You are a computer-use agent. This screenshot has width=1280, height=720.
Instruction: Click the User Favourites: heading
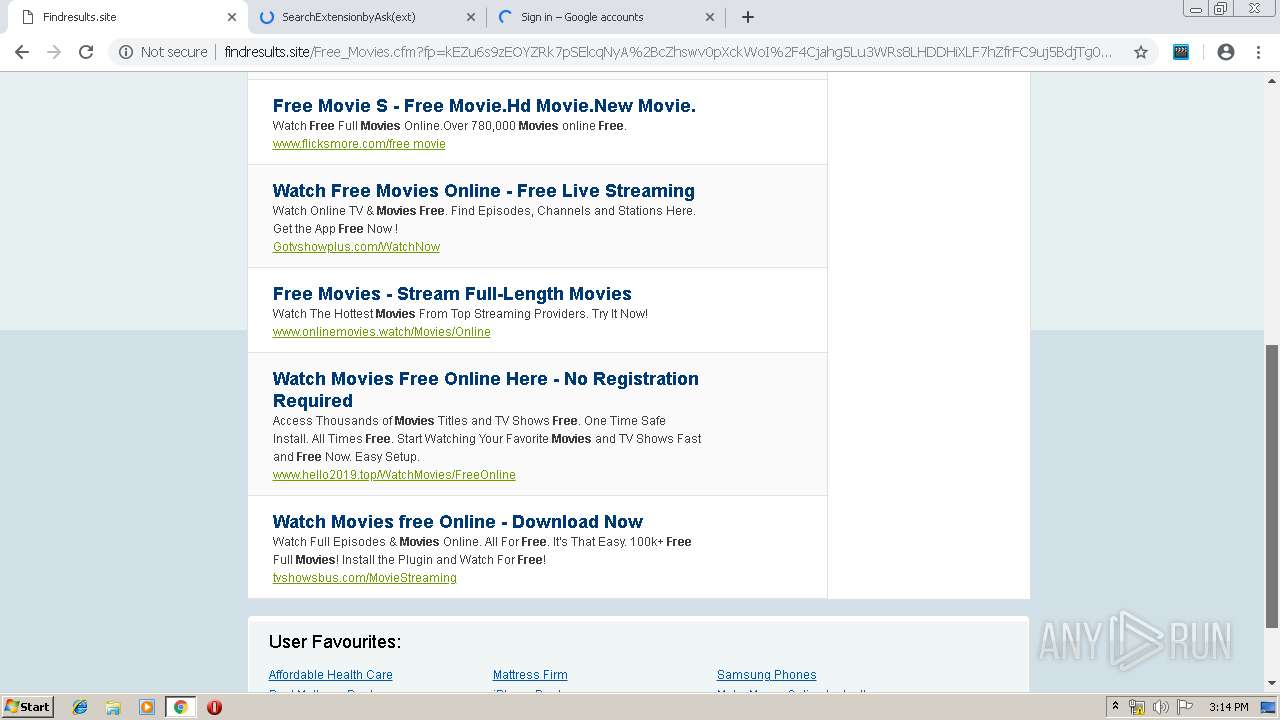point(335,642)
